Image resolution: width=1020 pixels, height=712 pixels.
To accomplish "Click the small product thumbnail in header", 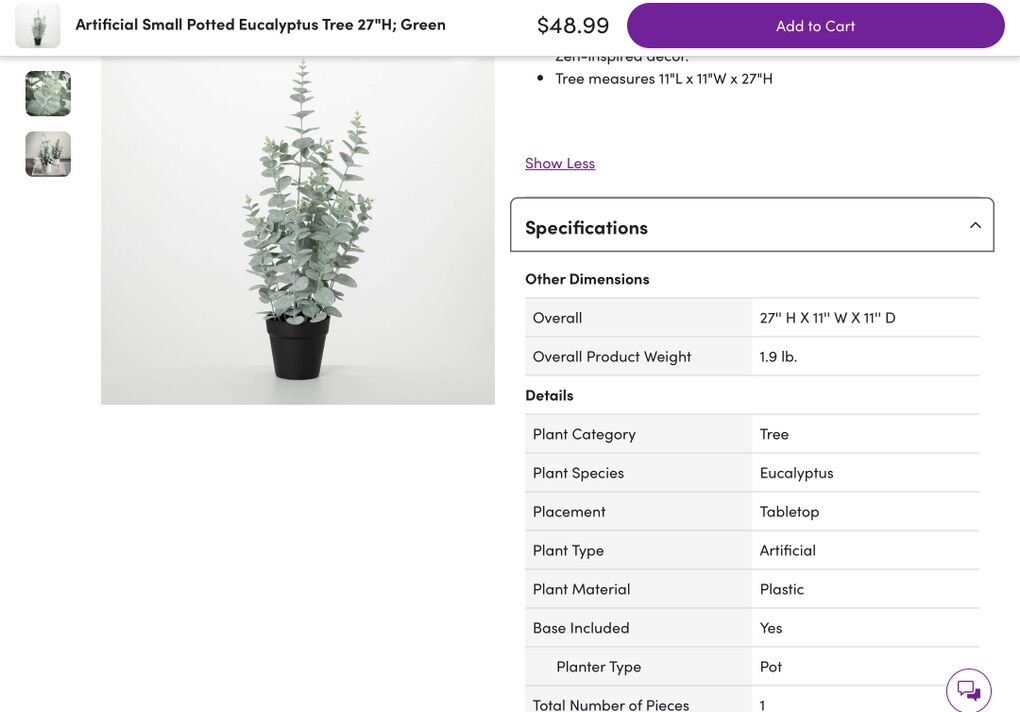I will pyautogui.click(x=38, y=25).
